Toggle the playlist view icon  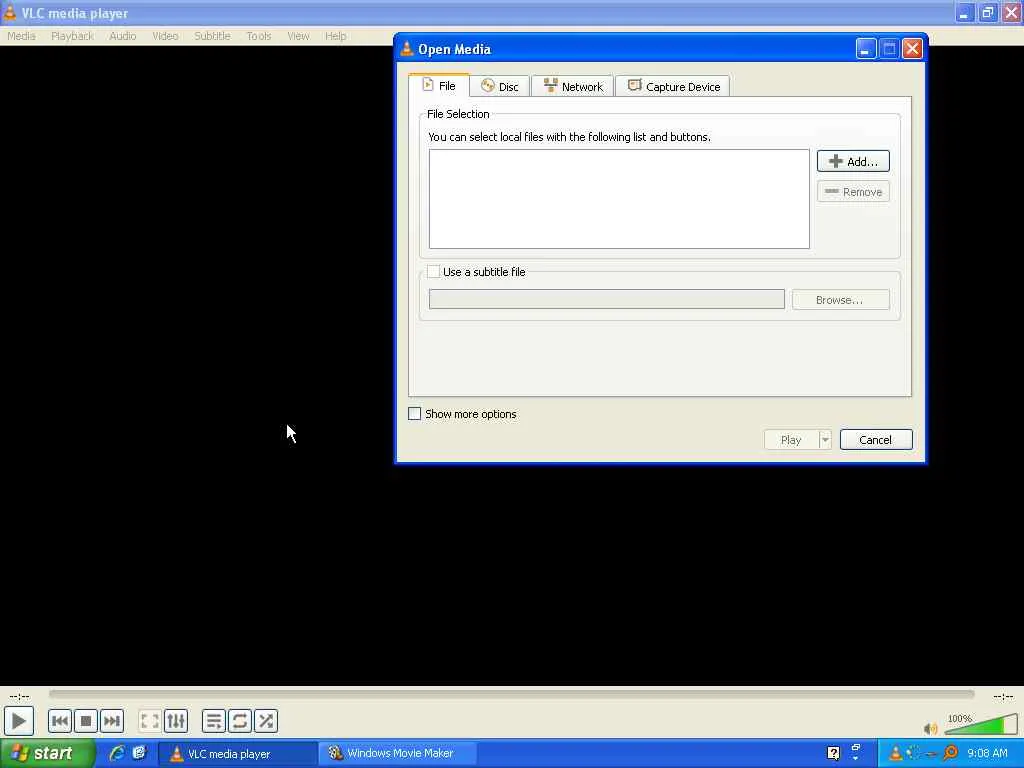click(x=214, y=721)
